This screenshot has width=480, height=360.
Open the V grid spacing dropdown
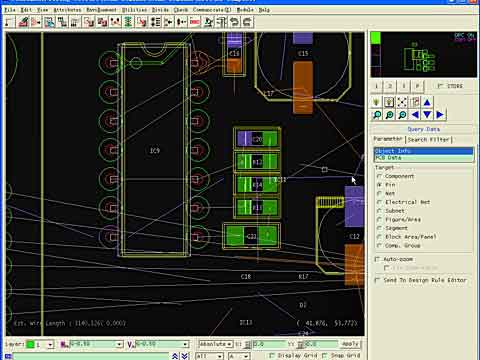(185, 344)
